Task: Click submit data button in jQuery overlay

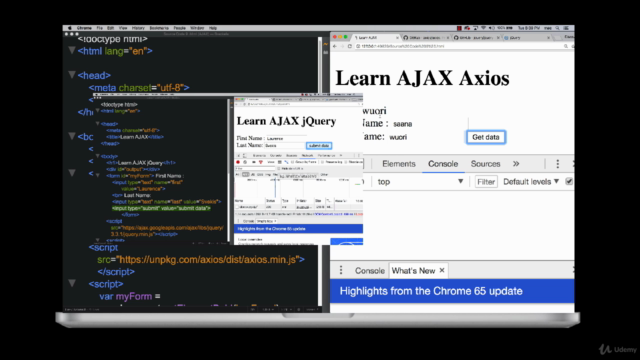Action: (x=319, y=145)
